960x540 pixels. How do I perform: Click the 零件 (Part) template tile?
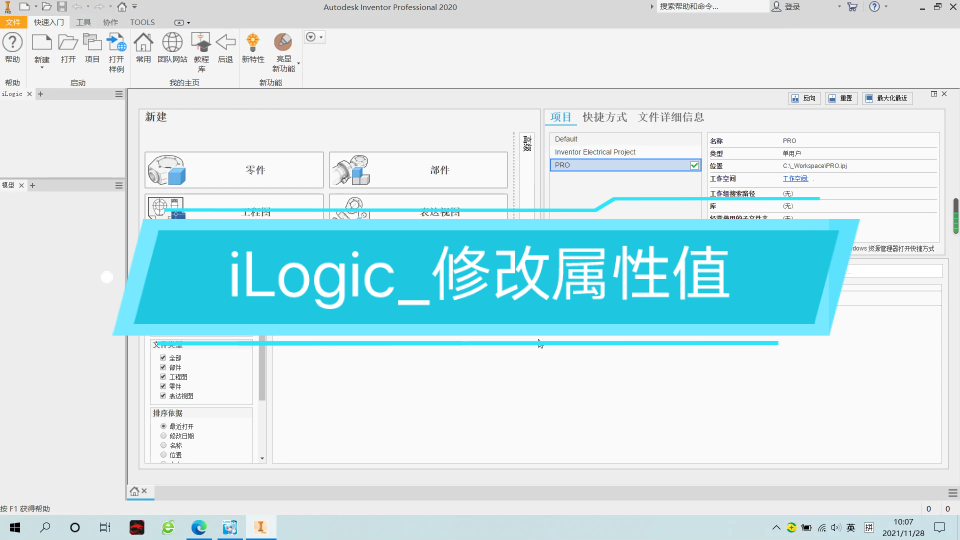[234, 170]
